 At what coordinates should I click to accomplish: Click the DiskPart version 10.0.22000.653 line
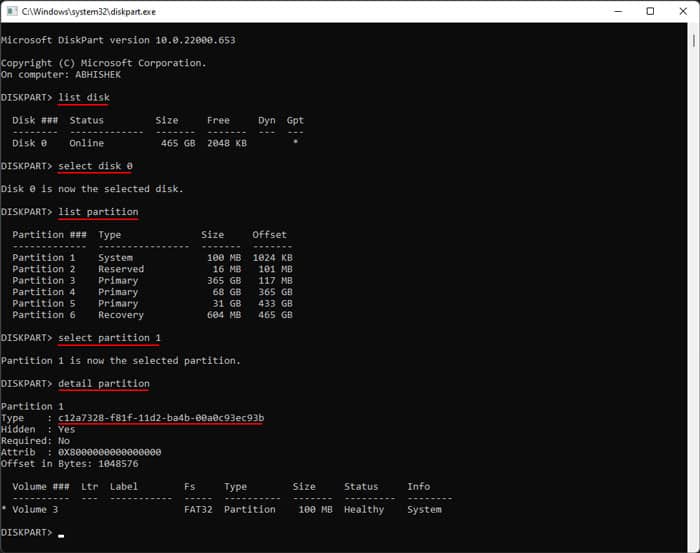(x=118, y=40)
